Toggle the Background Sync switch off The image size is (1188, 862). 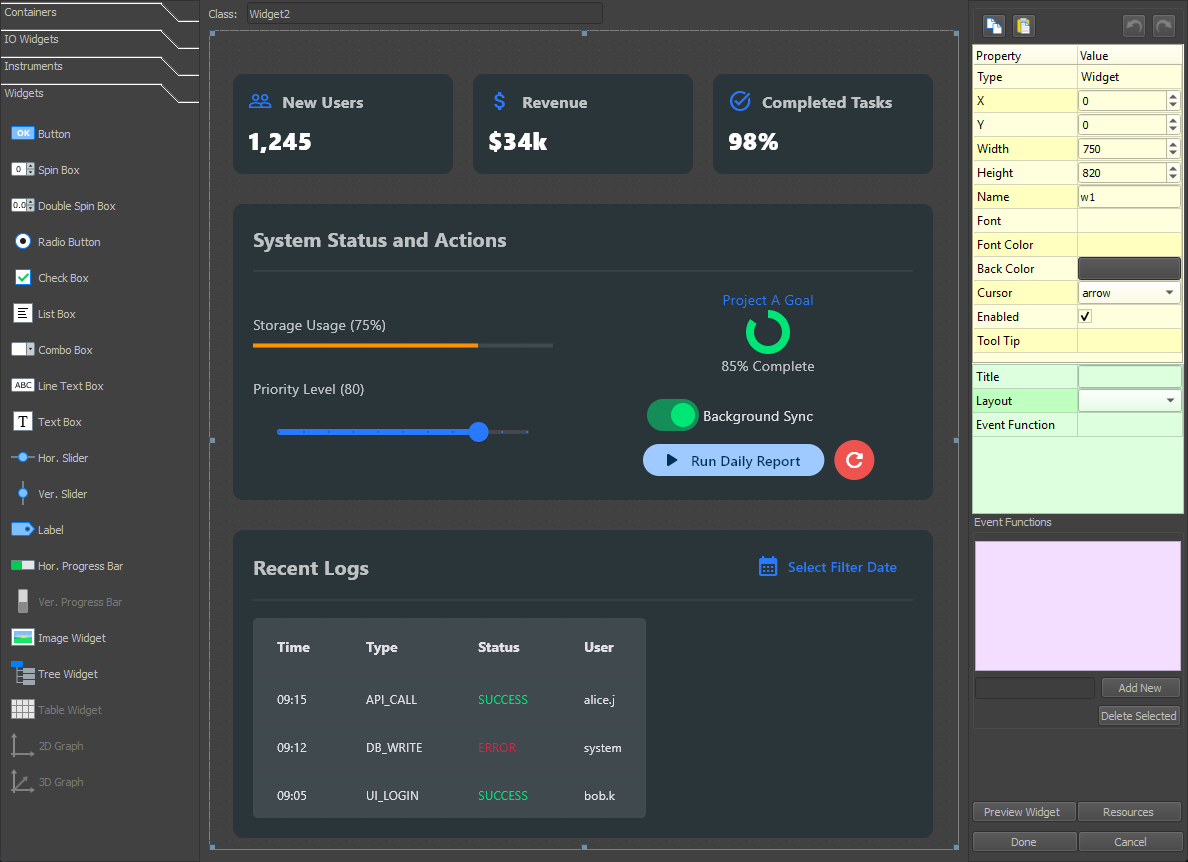click(x=672, y=414)
